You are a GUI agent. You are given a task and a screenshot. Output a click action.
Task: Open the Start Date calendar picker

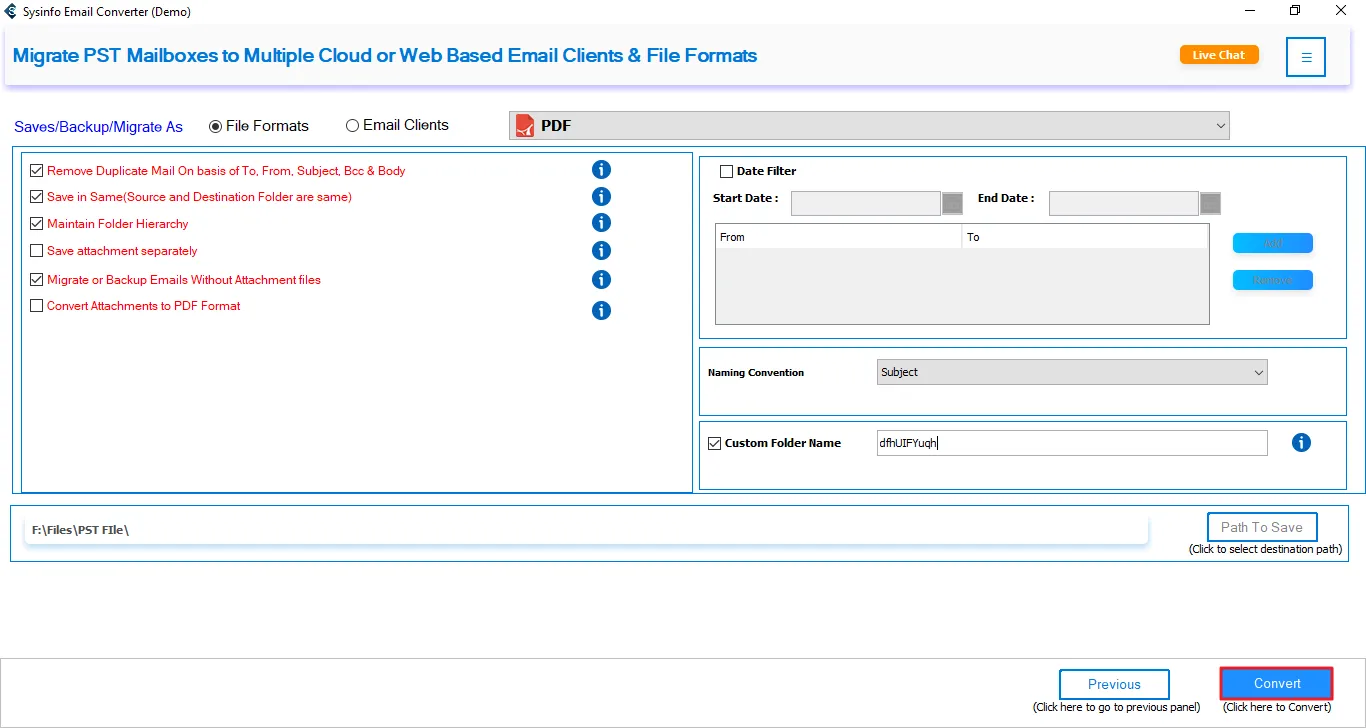[x=953, y=204]
